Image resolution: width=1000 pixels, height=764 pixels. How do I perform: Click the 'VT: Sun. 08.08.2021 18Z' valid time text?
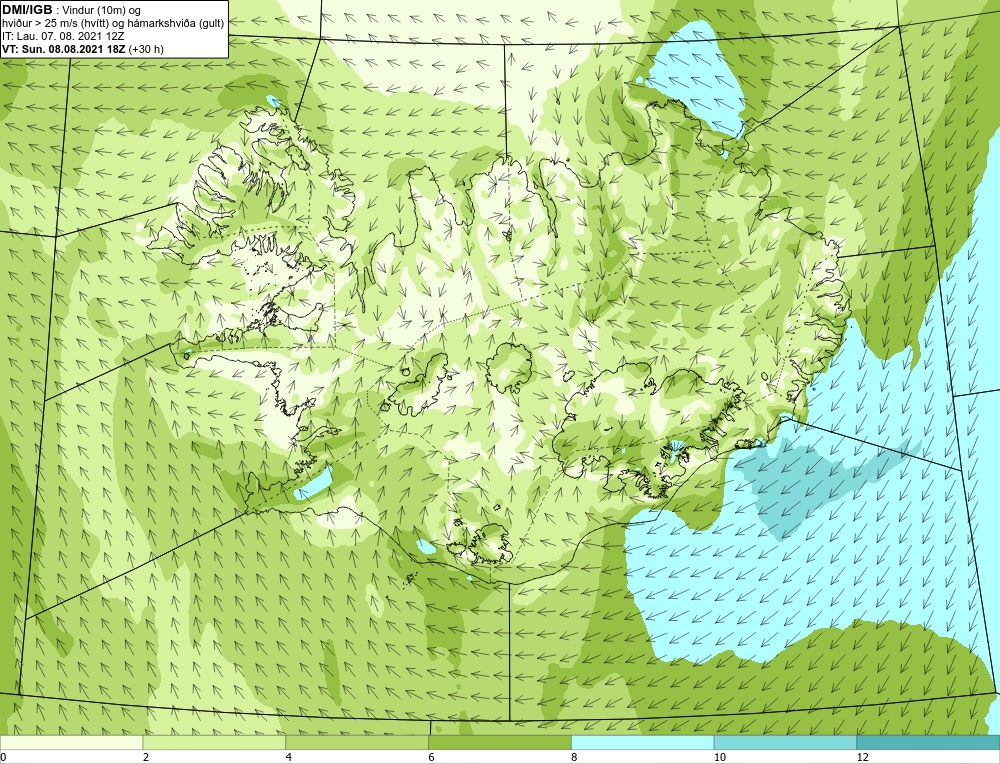click(64, 48)
